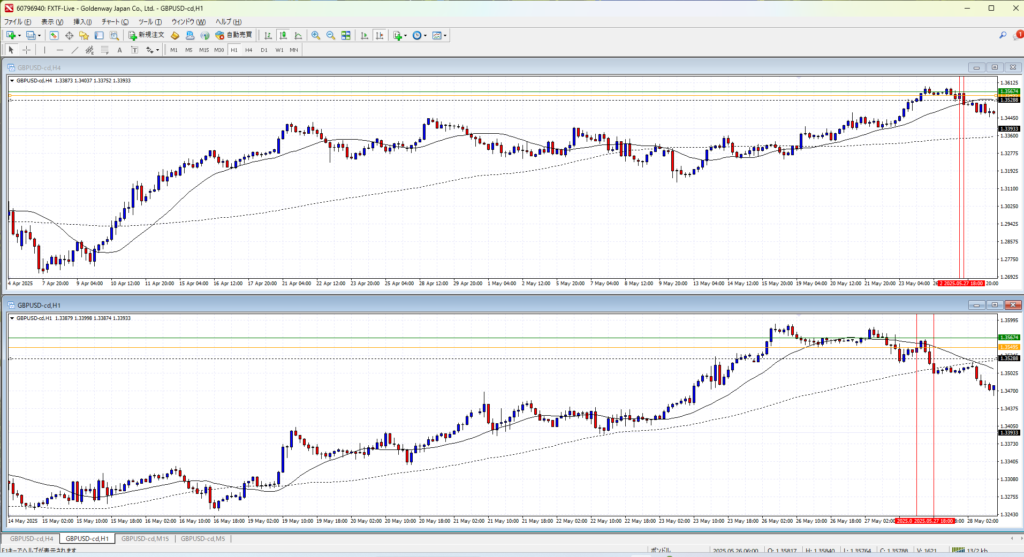Zoom out the chart with magnifier icon
Viewport: 1024px width, 557px height.
(329, 35)
